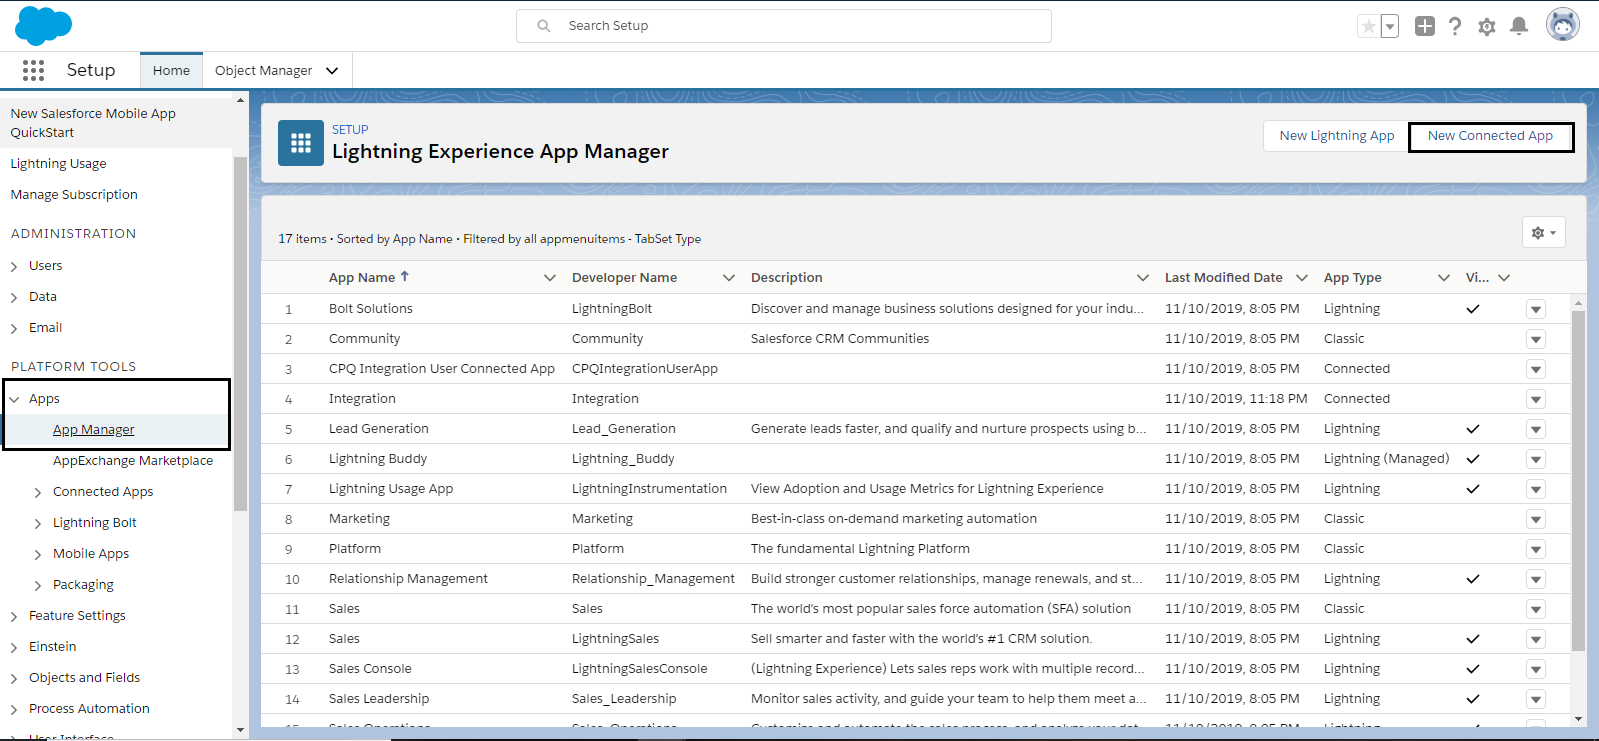The image size is (1599, 741).
Task: Switch to the Home tab
Action: (171, 70)
